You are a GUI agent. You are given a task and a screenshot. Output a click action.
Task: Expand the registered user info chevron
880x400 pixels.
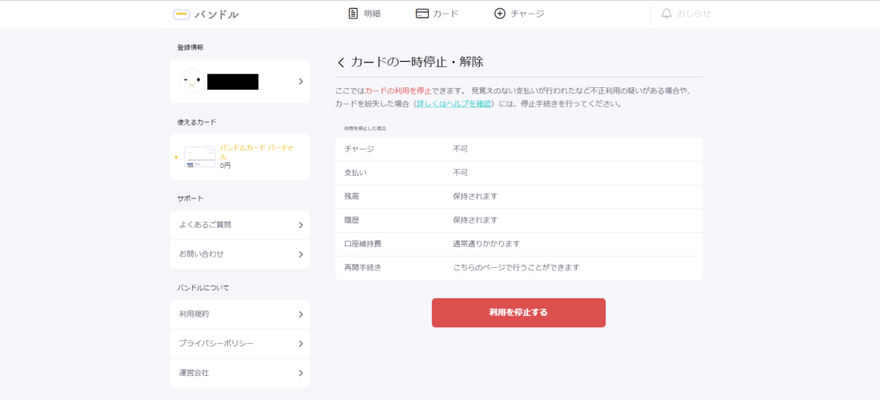[301, 81]
